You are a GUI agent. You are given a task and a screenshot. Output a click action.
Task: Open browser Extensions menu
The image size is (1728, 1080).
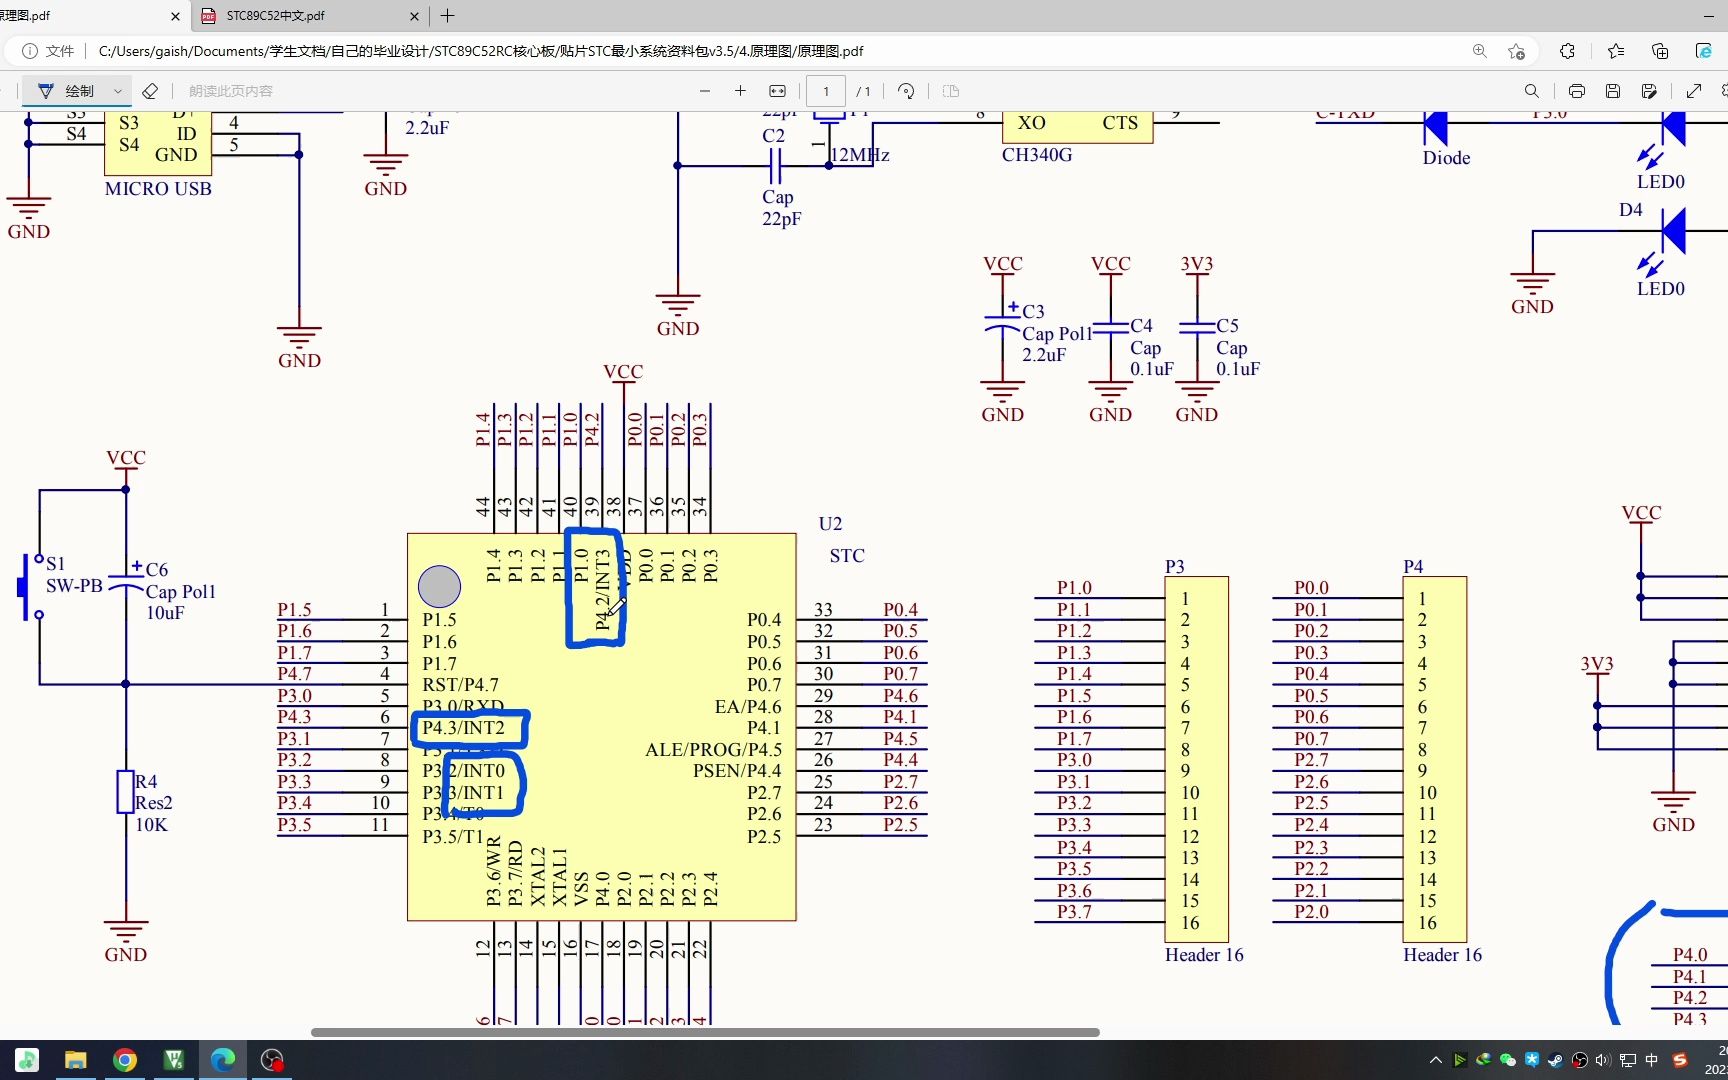click(x=1567, y=51)
